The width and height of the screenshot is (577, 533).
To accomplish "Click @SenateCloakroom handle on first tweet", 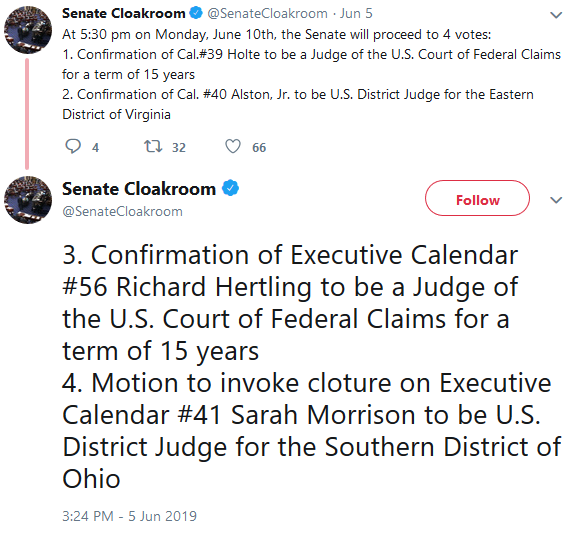I will tap(268, 14).
